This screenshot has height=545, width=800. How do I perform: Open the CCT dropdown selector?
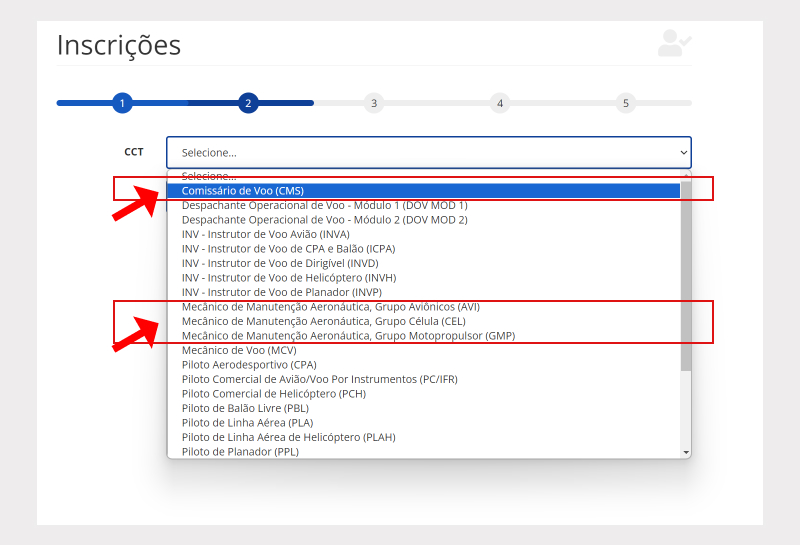point(428,152)
